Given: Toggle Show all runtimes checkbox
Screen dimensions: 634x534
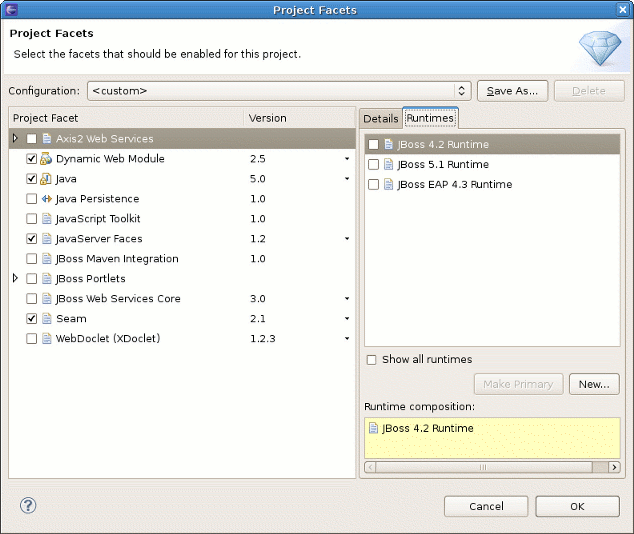Looking at the screenshot, I should point(371,359).
